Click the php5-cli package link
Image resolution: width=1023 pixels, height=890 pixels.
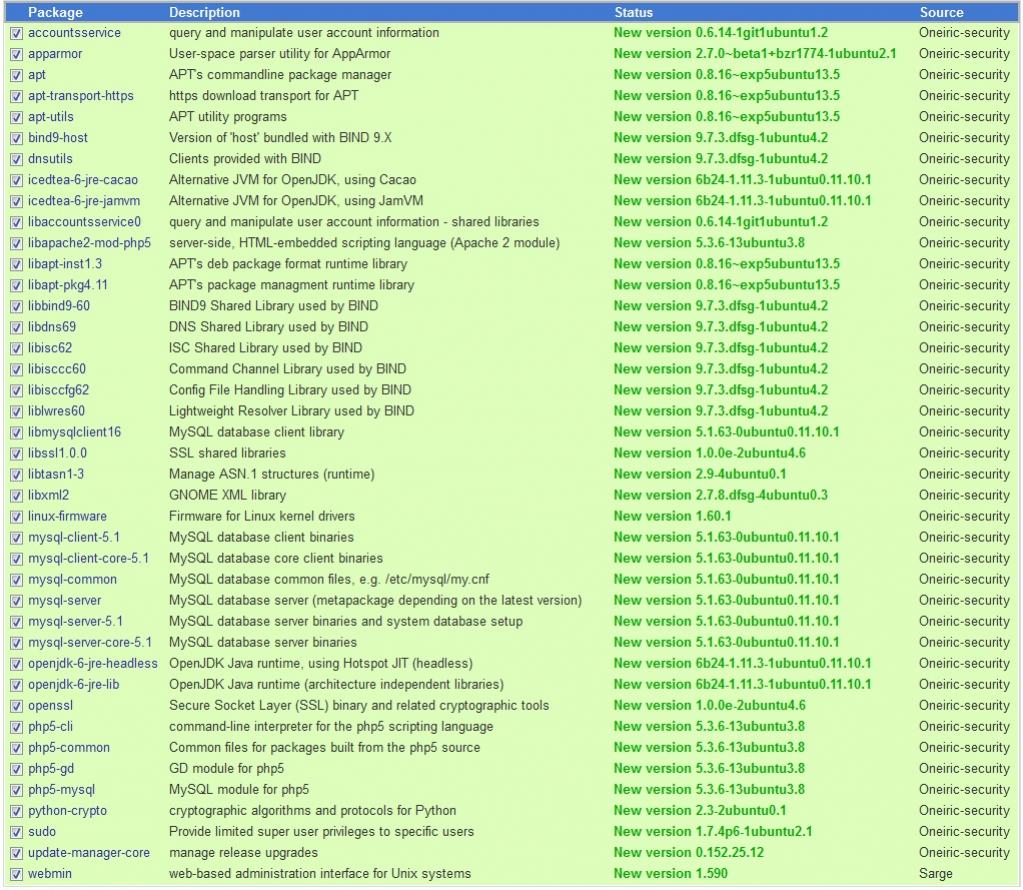point(50,727)
